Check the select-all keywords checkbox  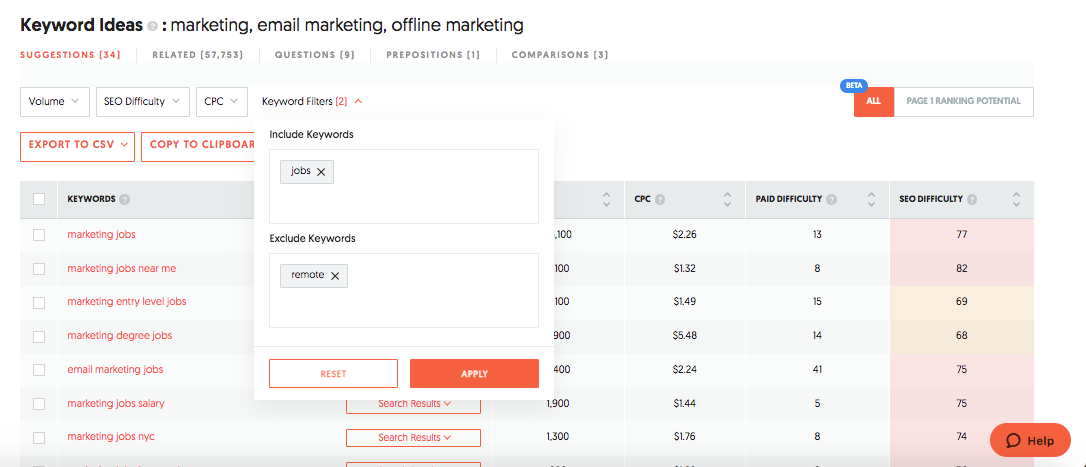[39, 199]
